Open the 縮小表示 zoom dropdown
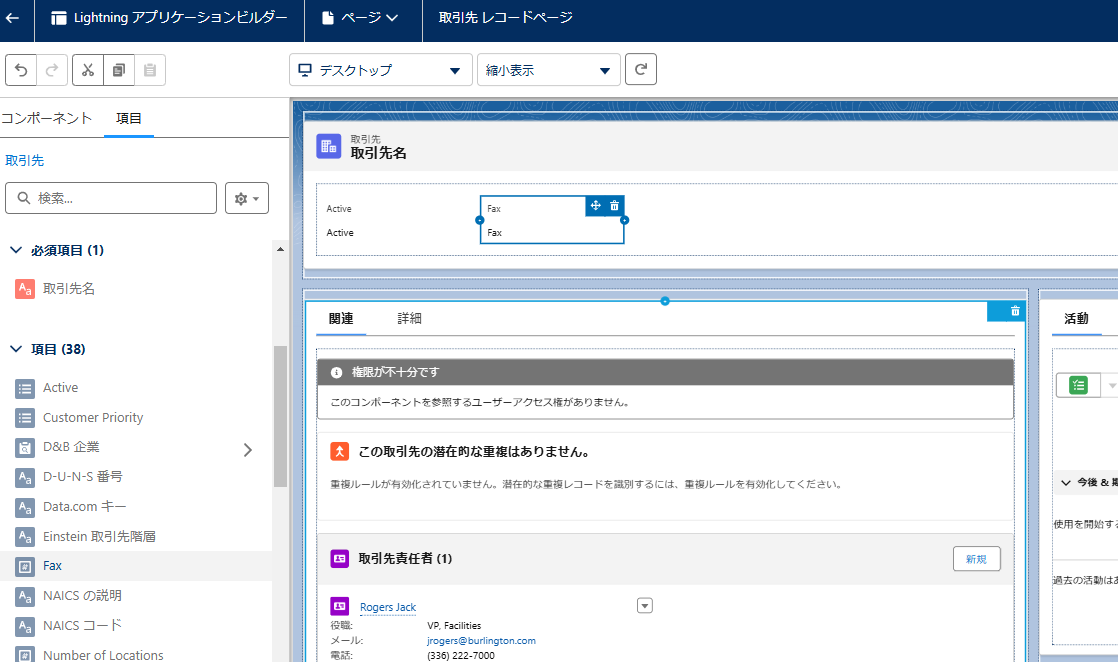This screenshot has height=662, width=1118. click(x=548, y=70)
